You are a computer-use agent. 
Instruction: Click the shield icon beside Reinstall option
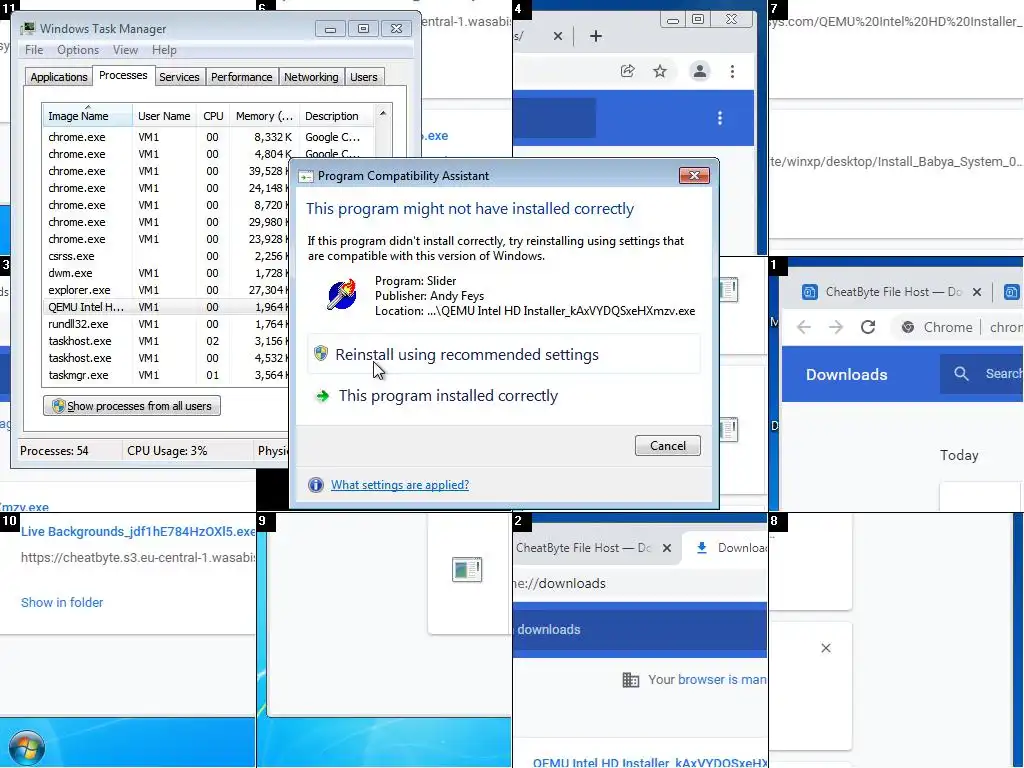tap(321, 353)
